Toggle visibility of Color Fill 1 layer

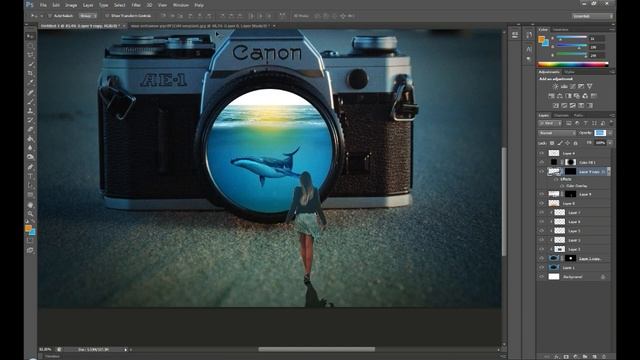coord(542,162)
